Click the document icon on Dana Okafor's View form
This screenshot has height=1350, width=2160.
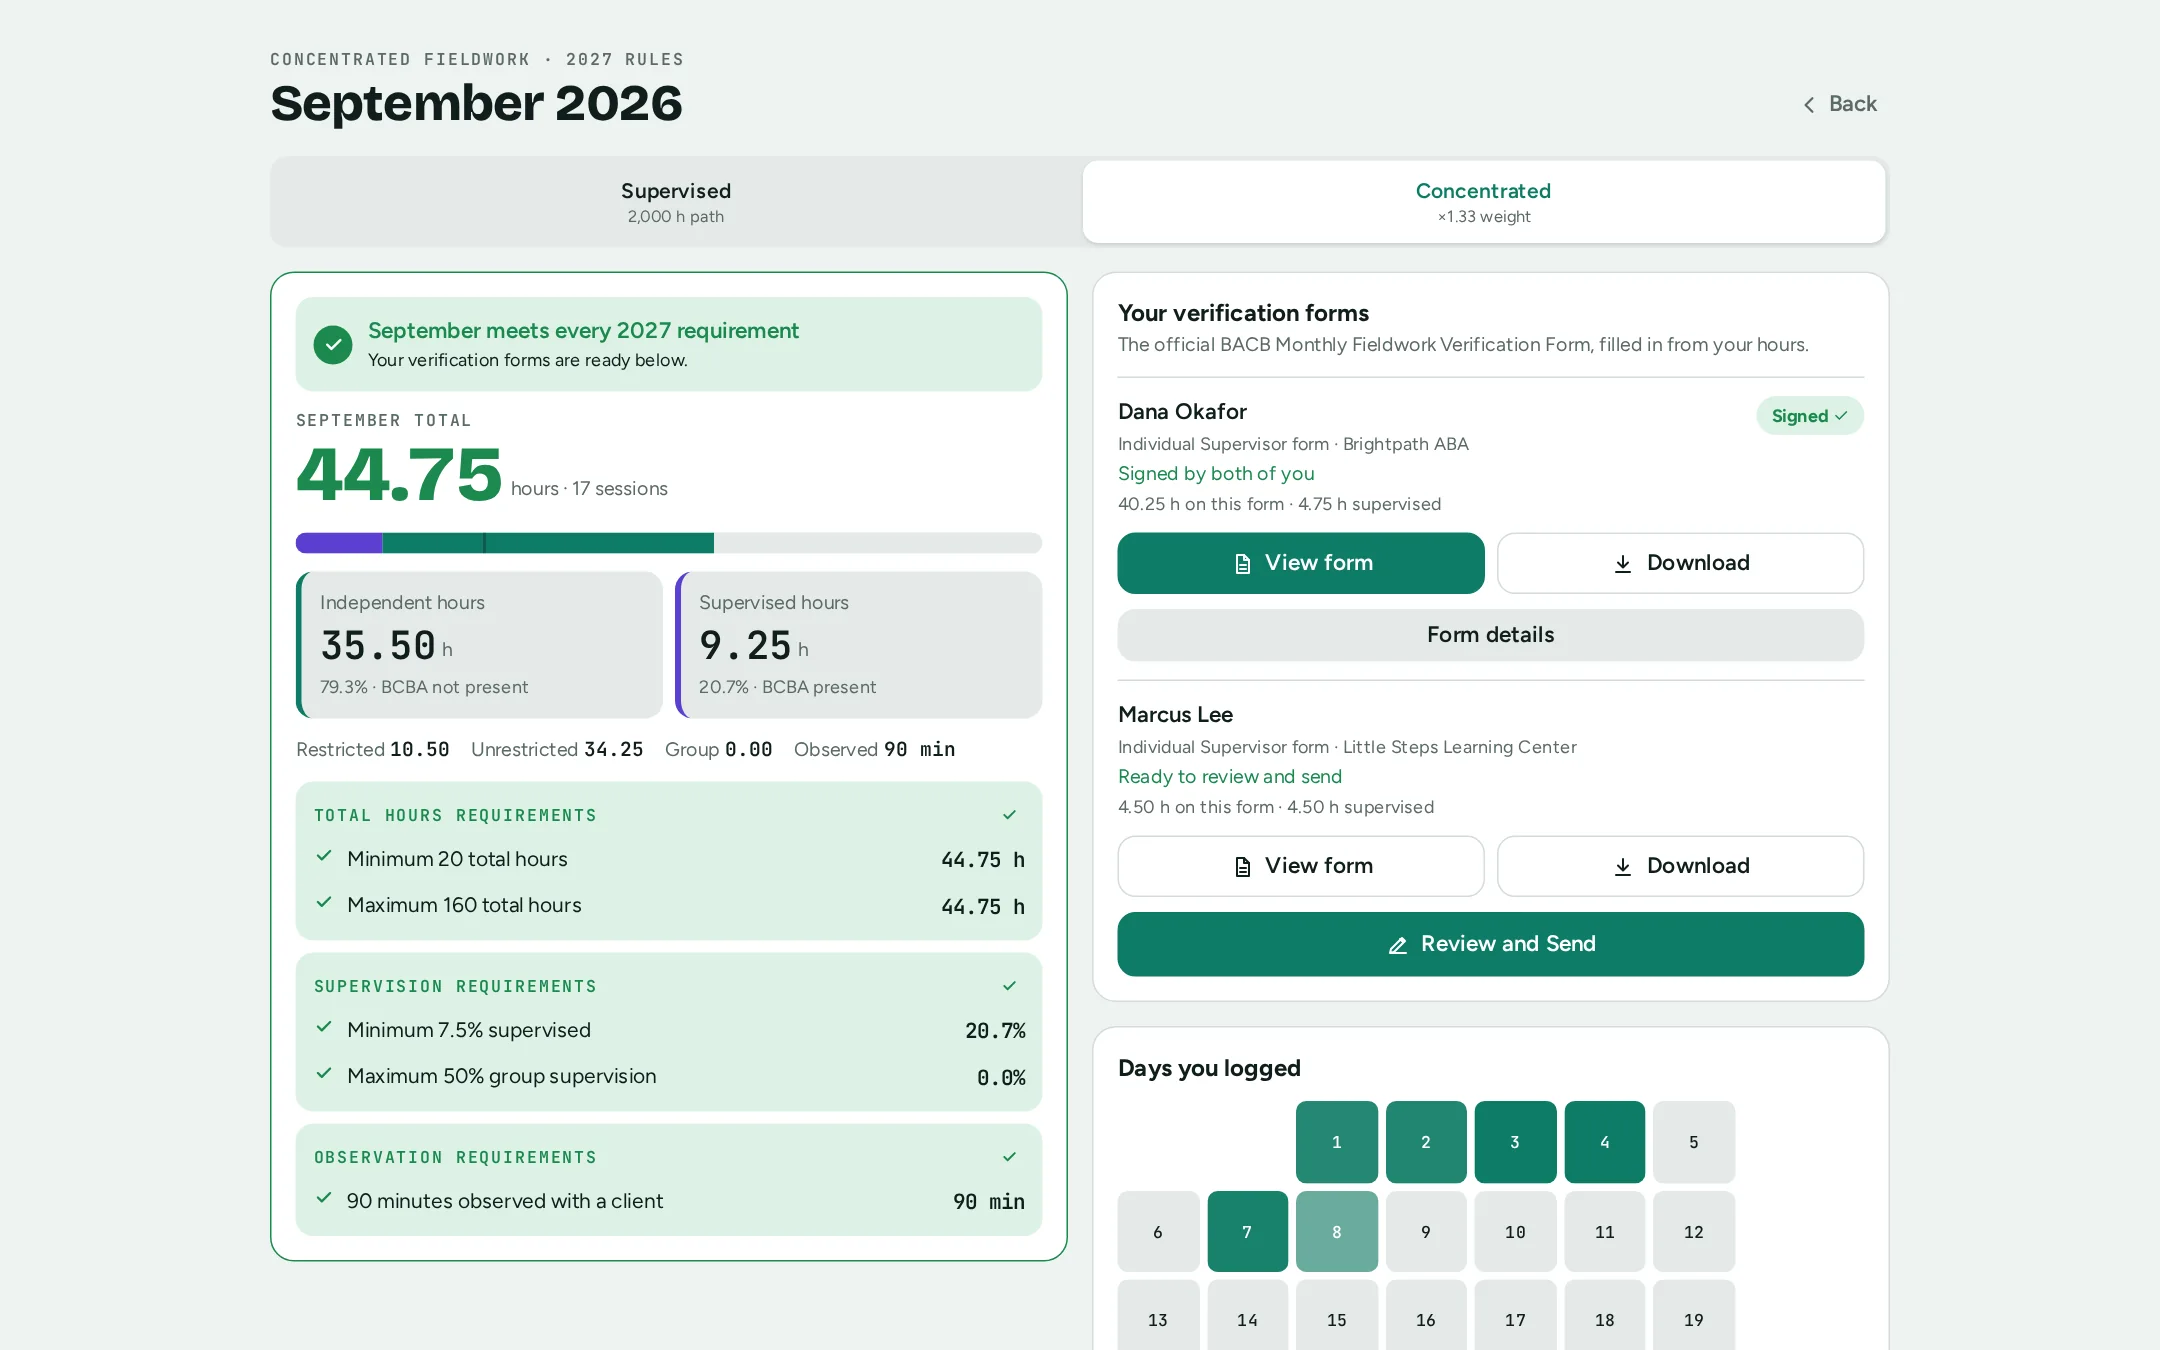point(1242,564)
